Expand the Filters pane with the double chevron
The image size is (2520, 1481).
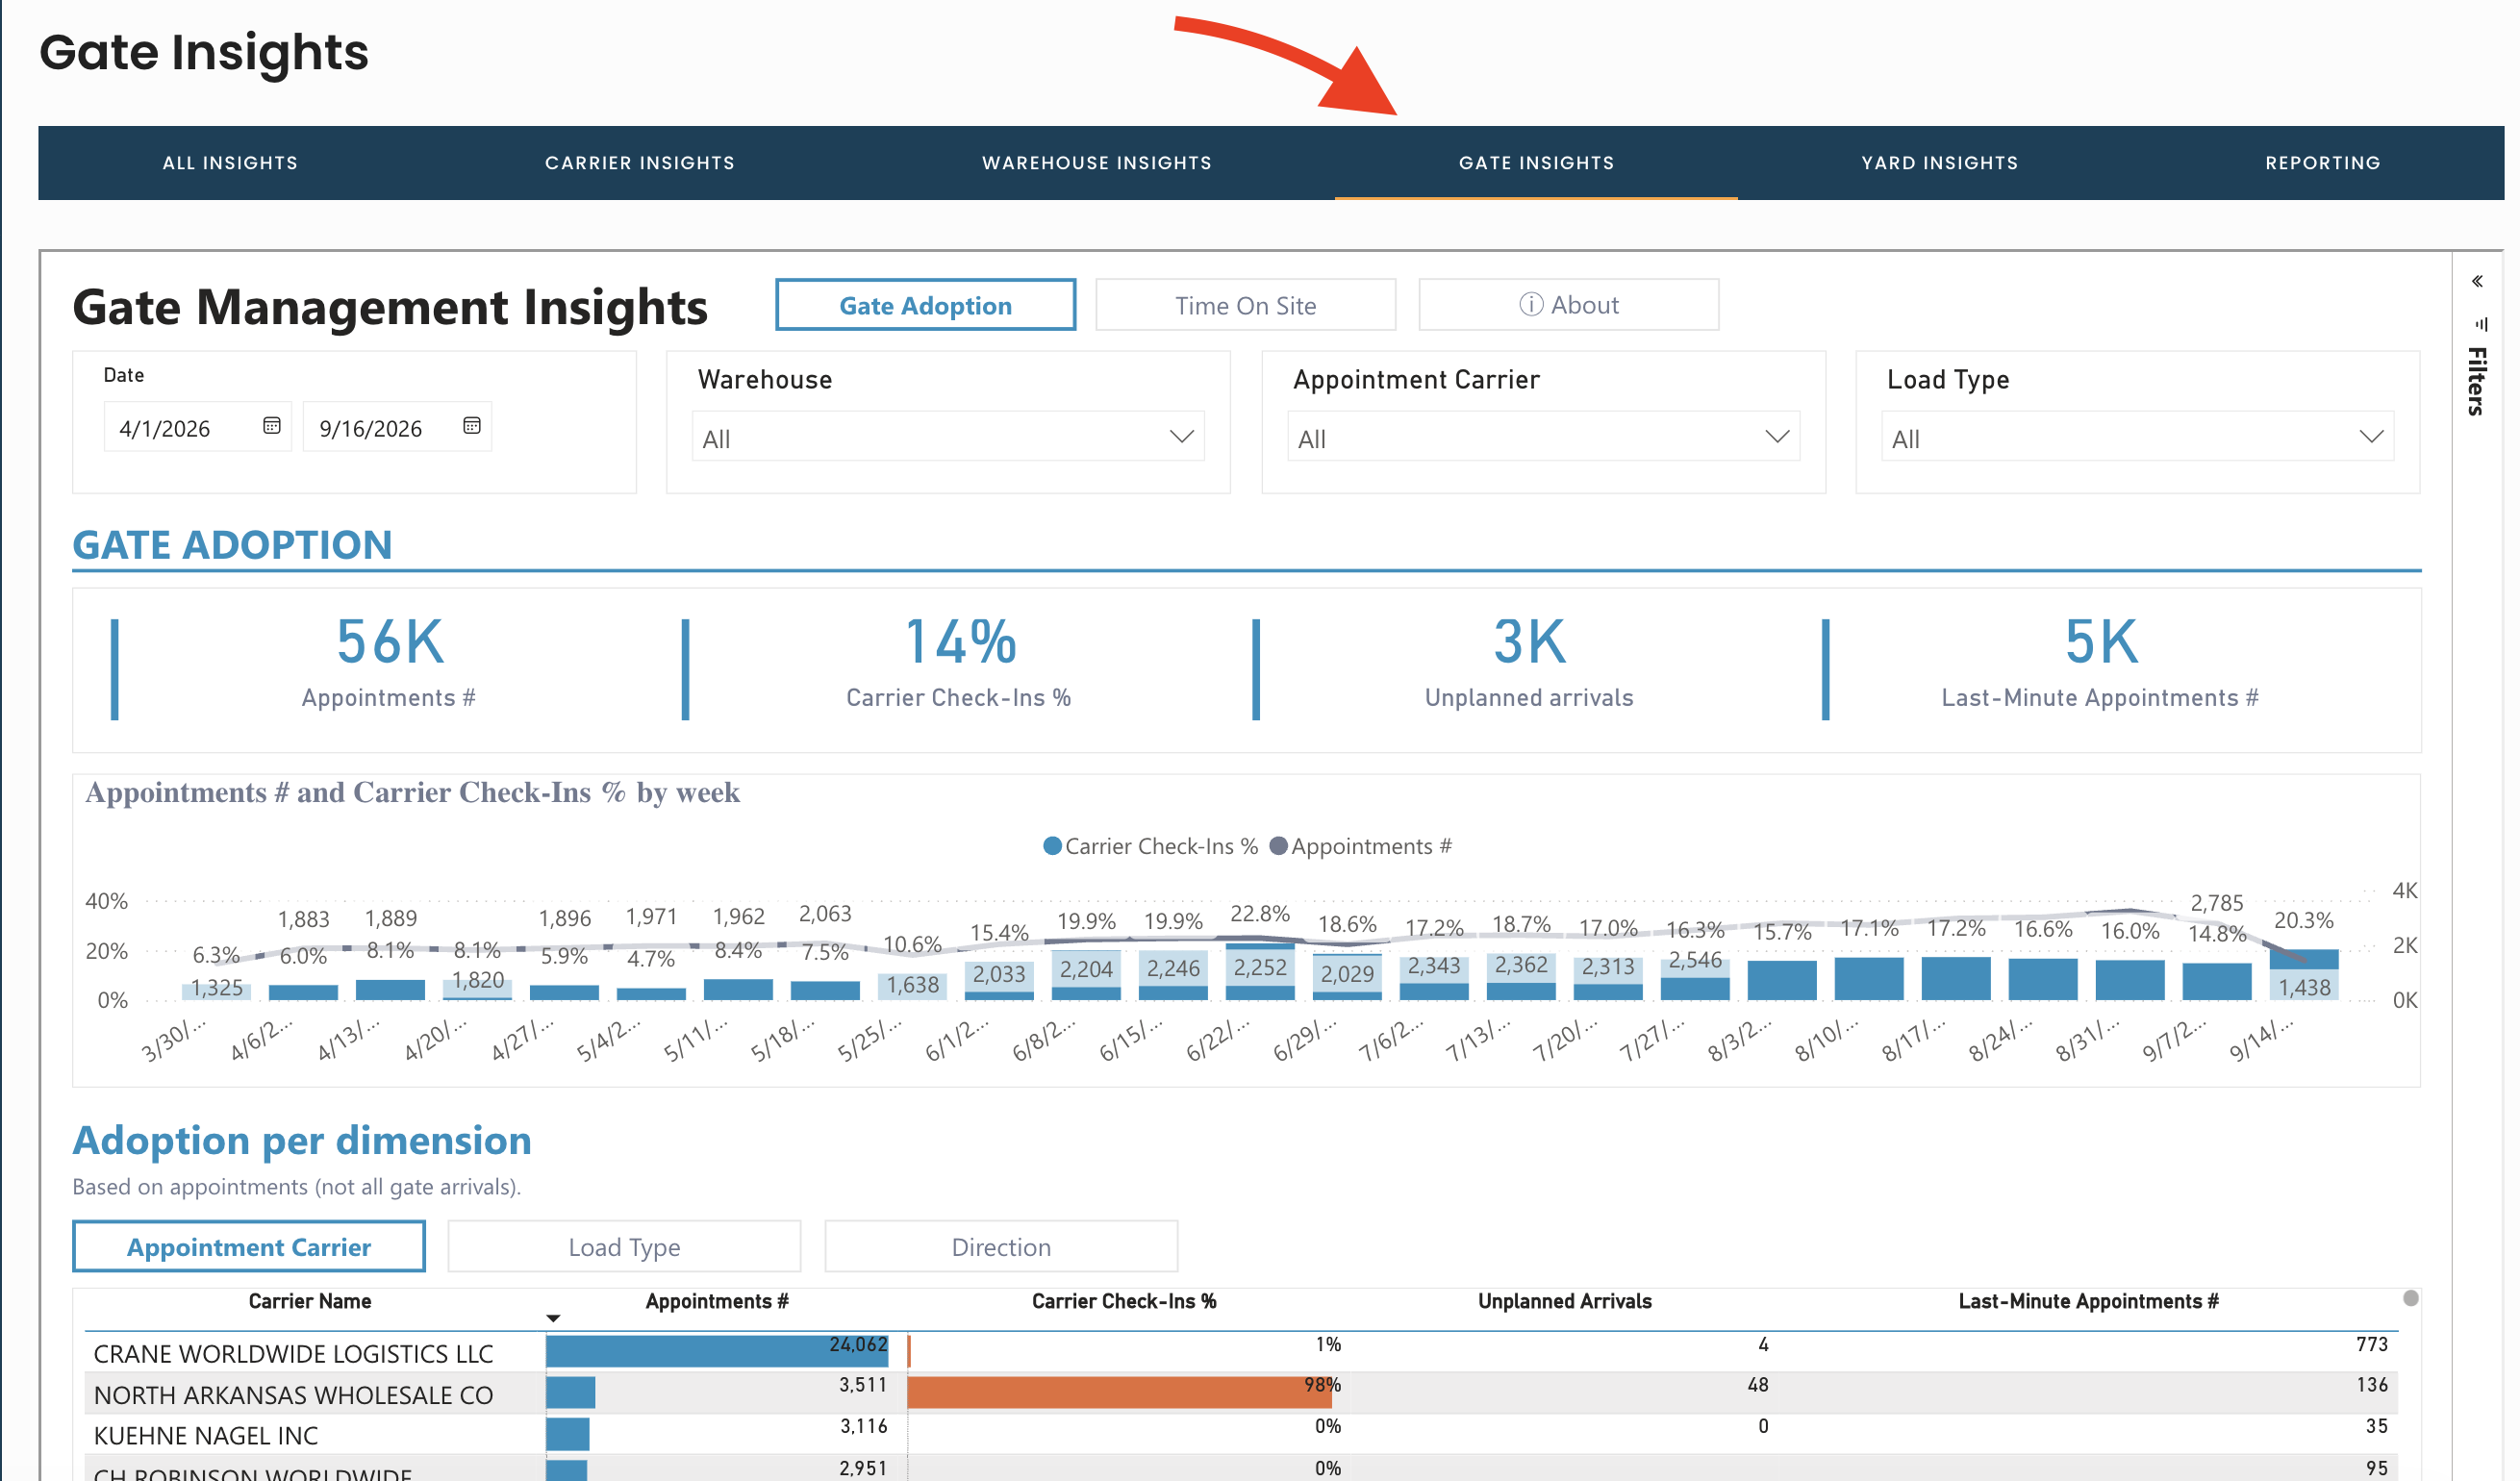[x=2477, y=281]
